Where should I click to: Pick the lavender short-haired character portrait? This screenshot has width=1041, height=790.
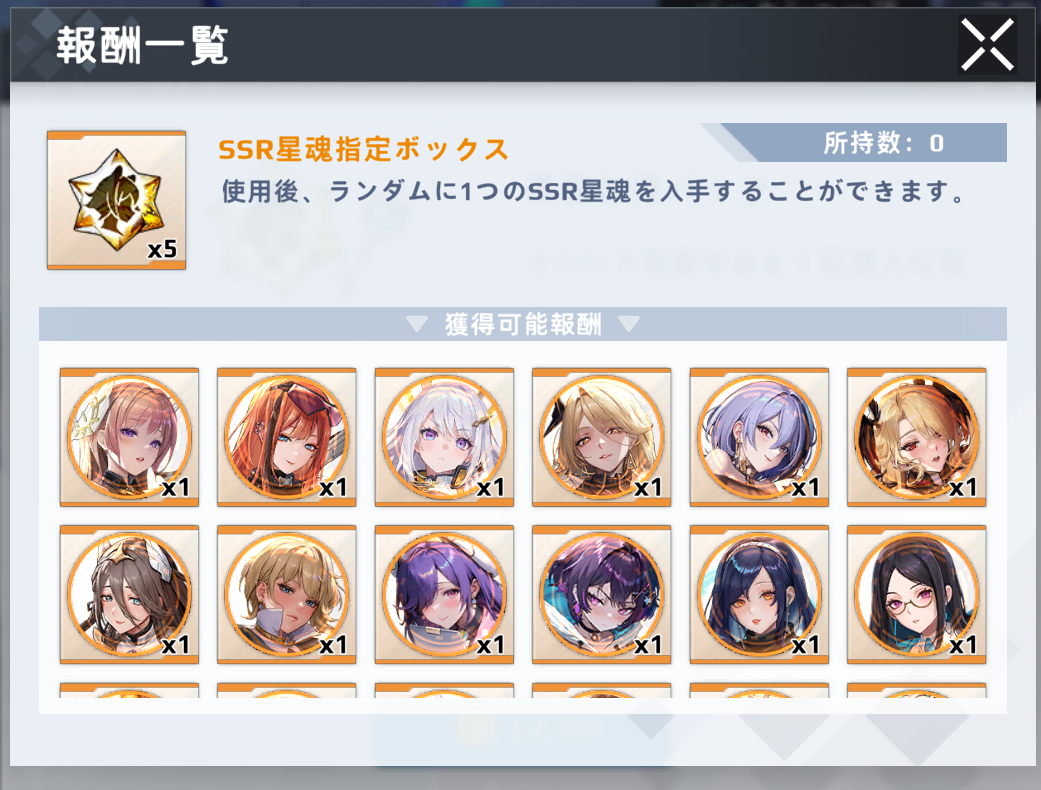tap(760, 437)
